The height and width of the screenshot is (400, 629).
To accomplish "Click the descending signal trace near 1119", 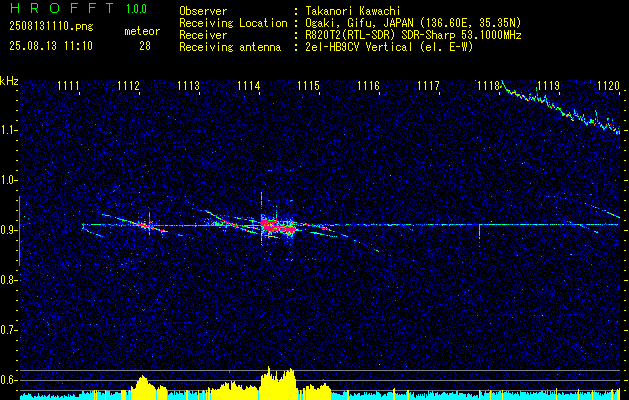I will pos(560,107).
